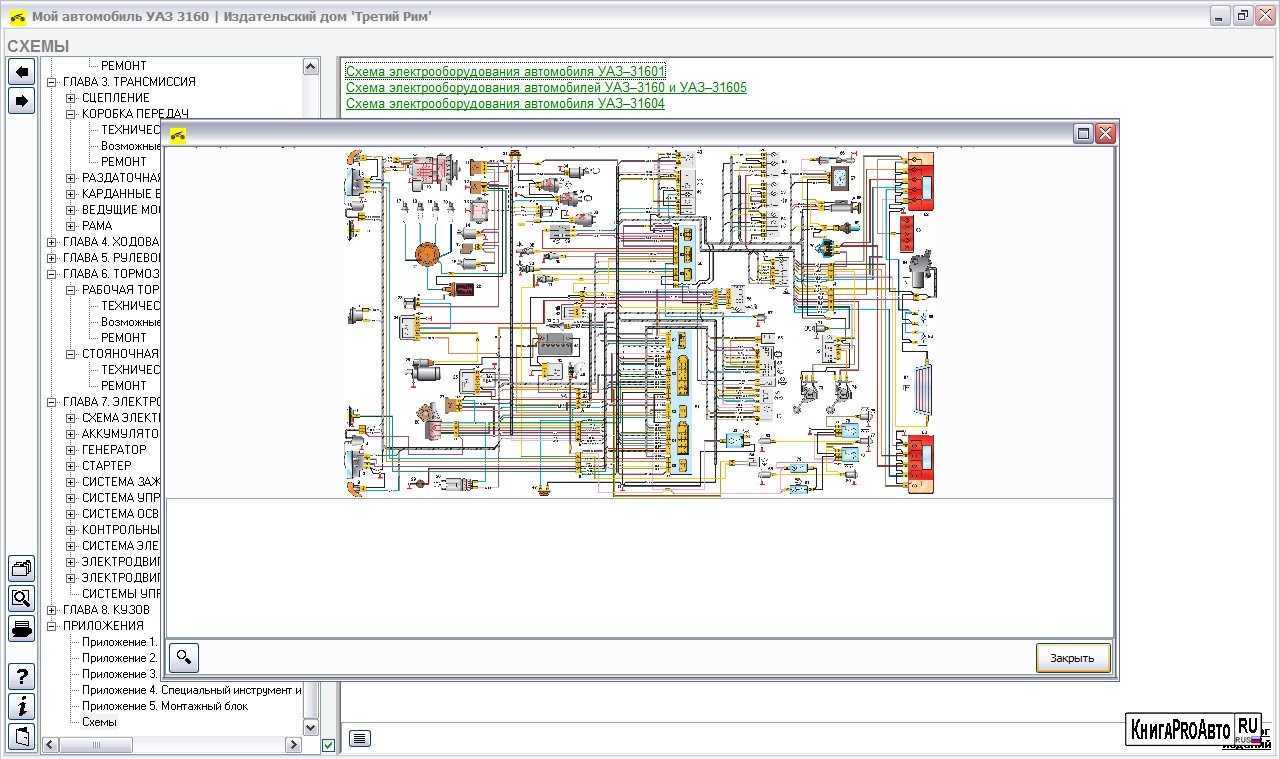Go forward with the right arrow icon
Viewport: 1280px width, 759px height.
click(21, 100)
